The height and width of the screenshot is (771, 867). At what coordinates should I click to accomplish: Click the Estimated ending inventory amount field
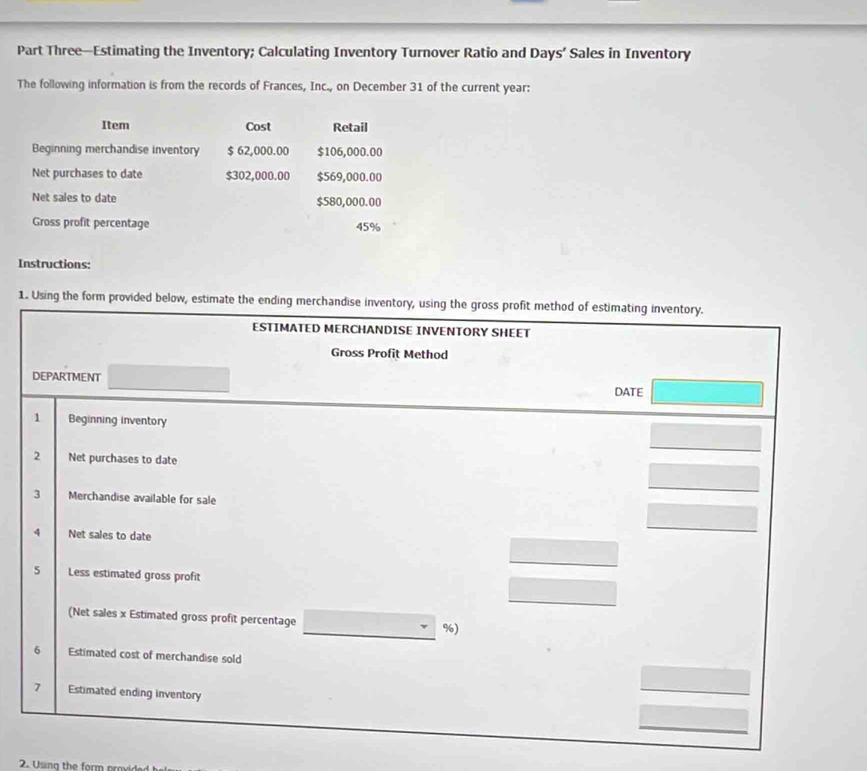pos(694,719)
